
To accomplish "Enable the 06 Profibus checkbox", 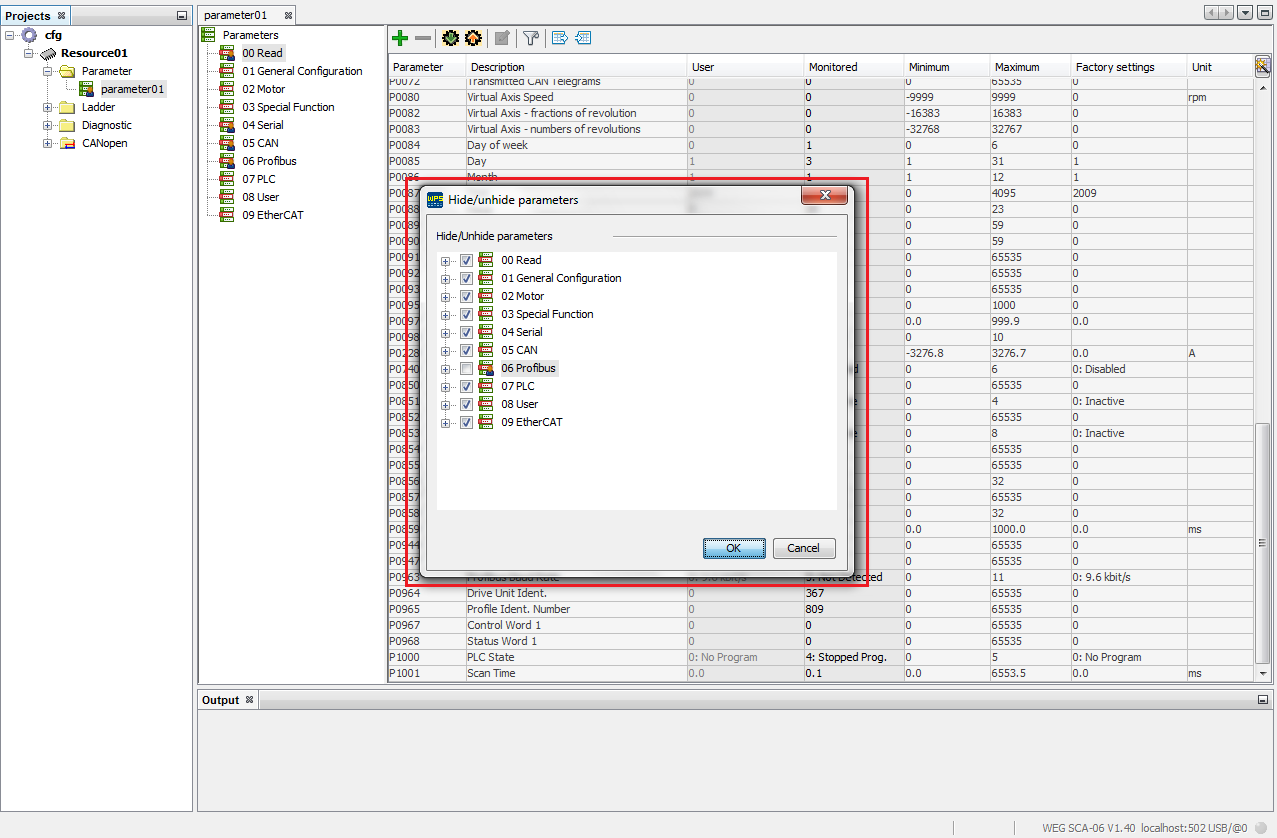I will tap(466, 368).
